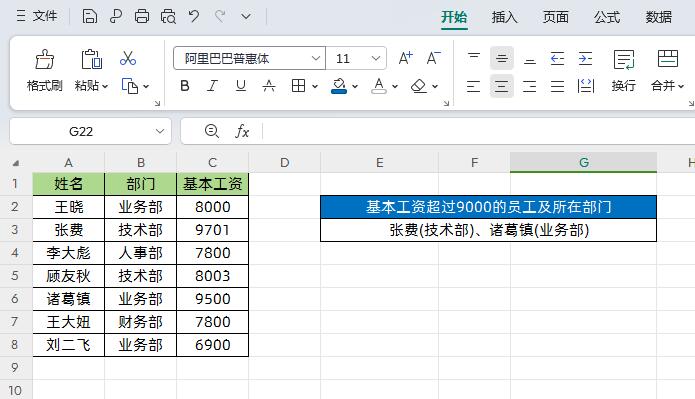The height and width of the screenshot is (399, 695).
Task: Toggle Bold formatting
Action: 185,86
